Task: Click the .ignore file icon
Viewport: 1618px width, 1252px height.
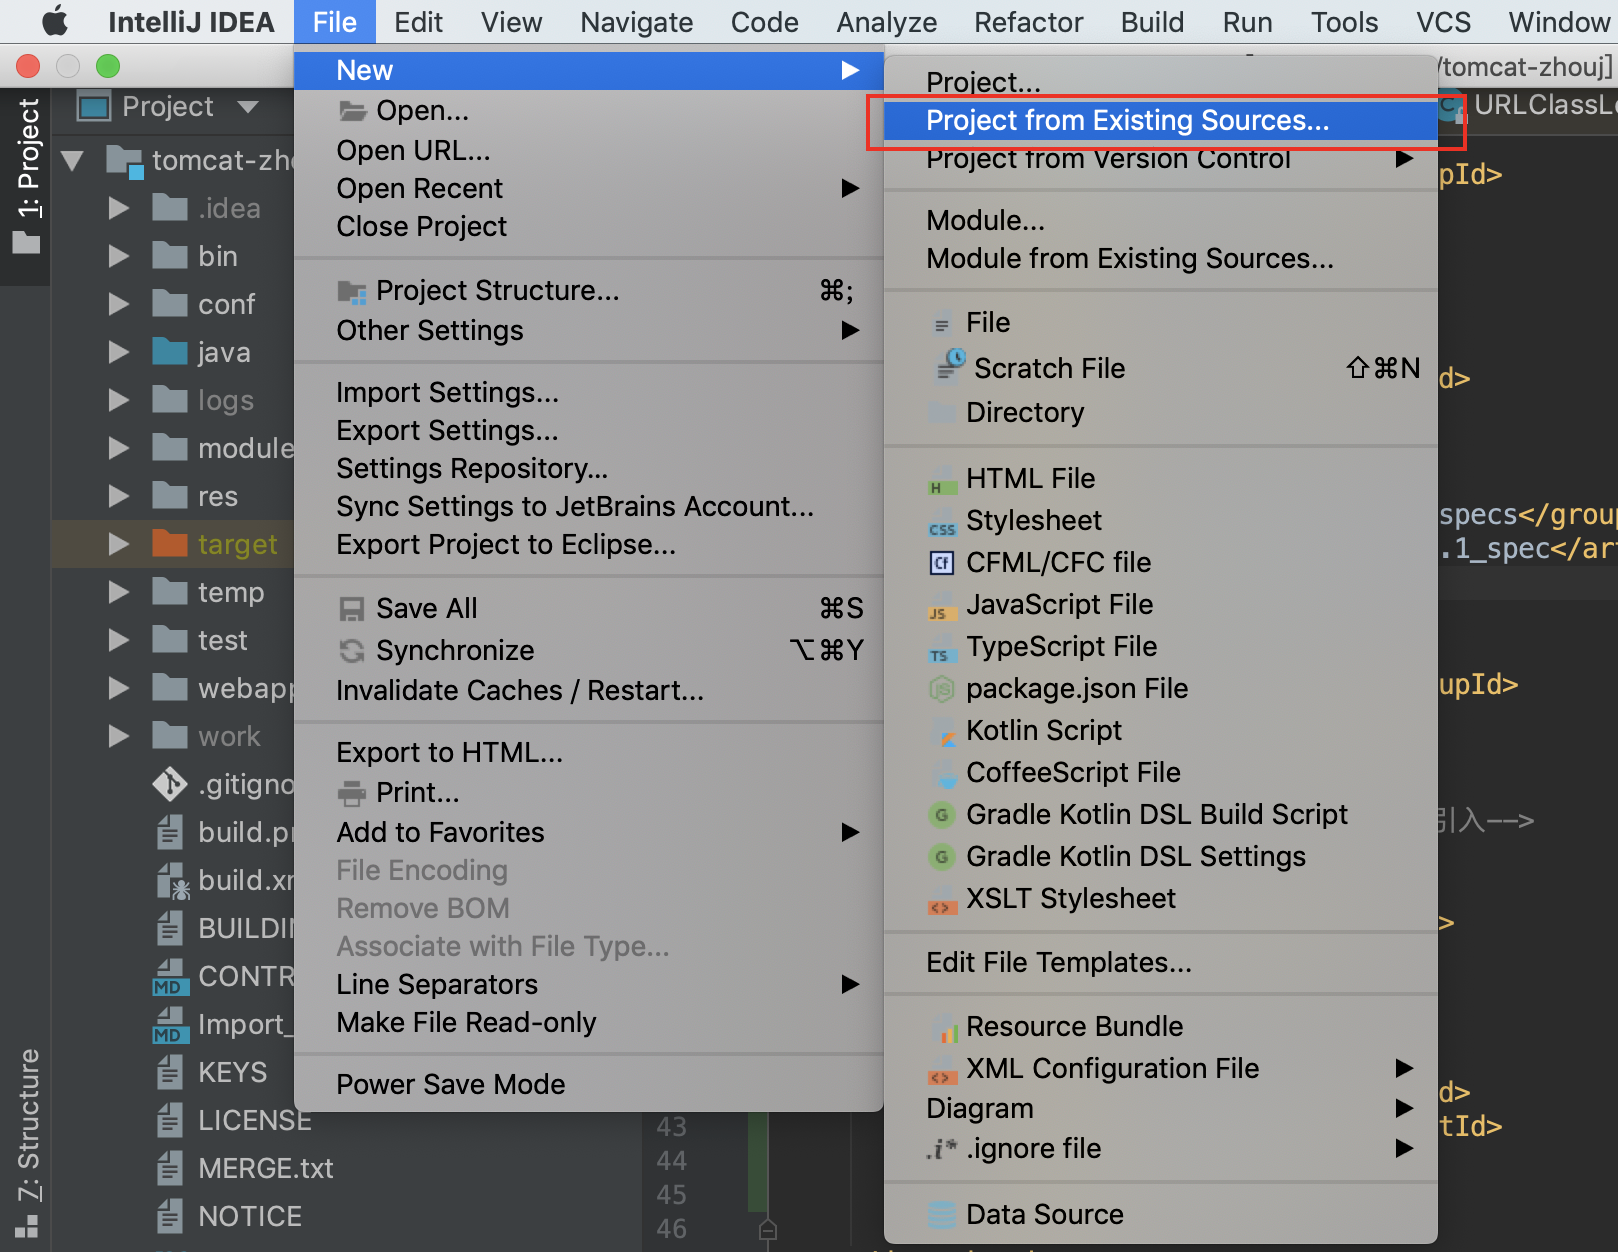Action: coord(941,1149)
